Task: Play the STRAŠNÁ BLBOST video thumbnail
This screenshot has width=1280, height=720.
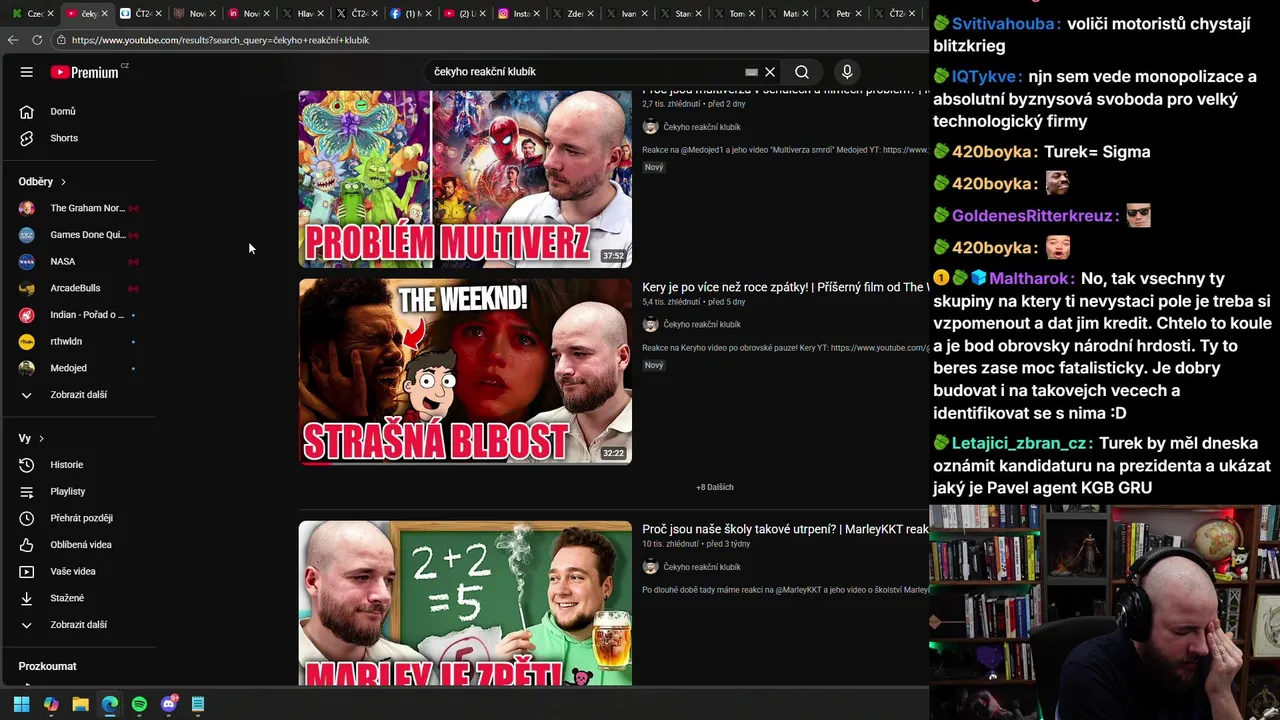Action: click(x=465, y=371)
